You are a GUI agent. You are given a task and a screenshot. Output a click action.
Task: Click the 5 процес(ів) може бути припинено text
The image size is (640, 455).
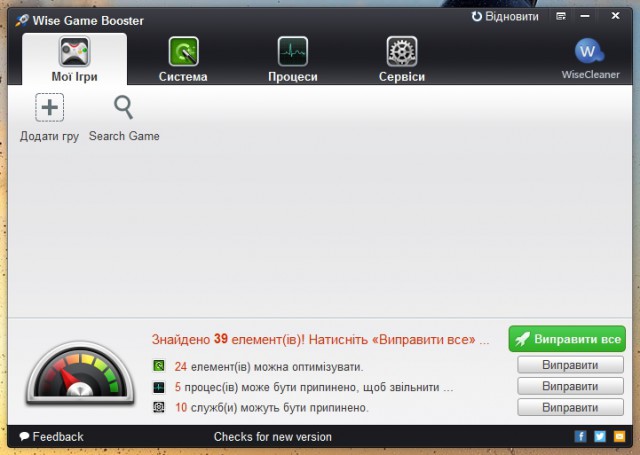click(x=313, y=387)
